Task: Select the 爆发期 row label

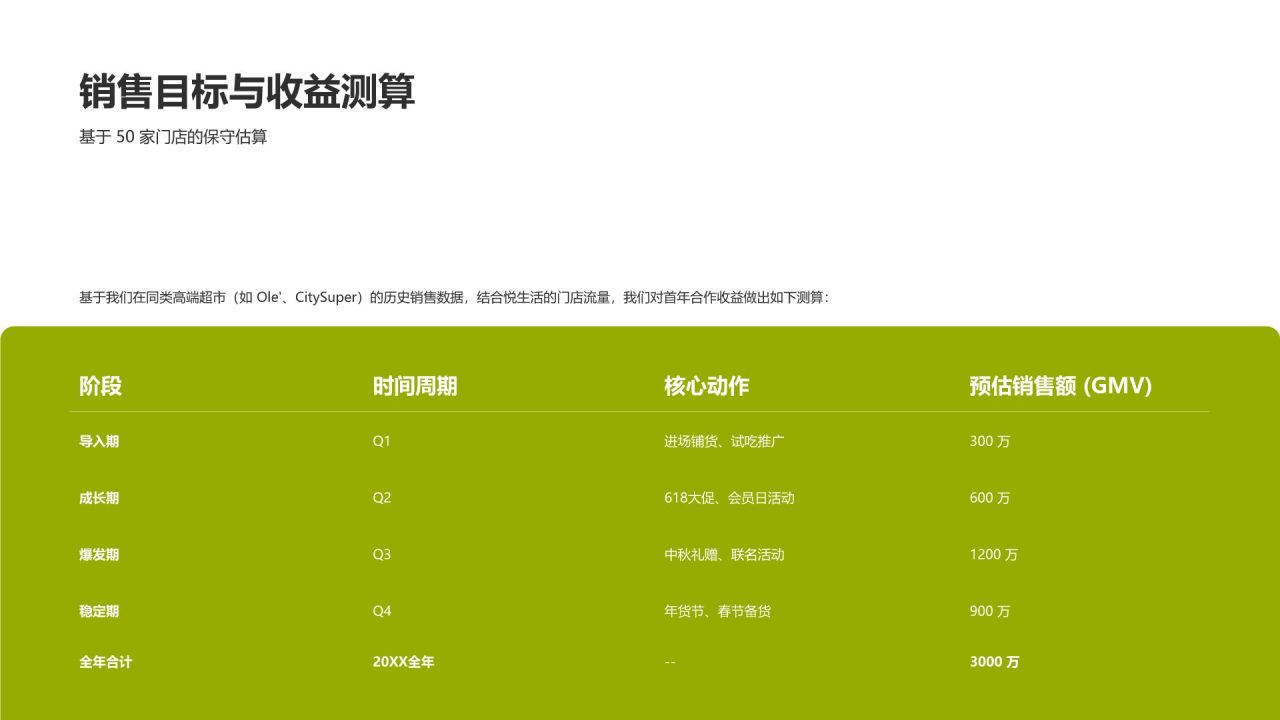Action: pos(99,555)
